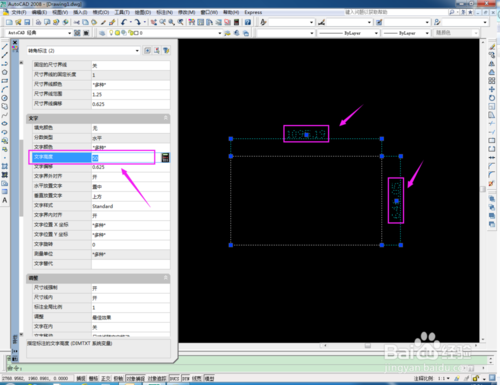Click the help search input box
Image resolution: width=500 pixels, height=385 pixels.
397,12
